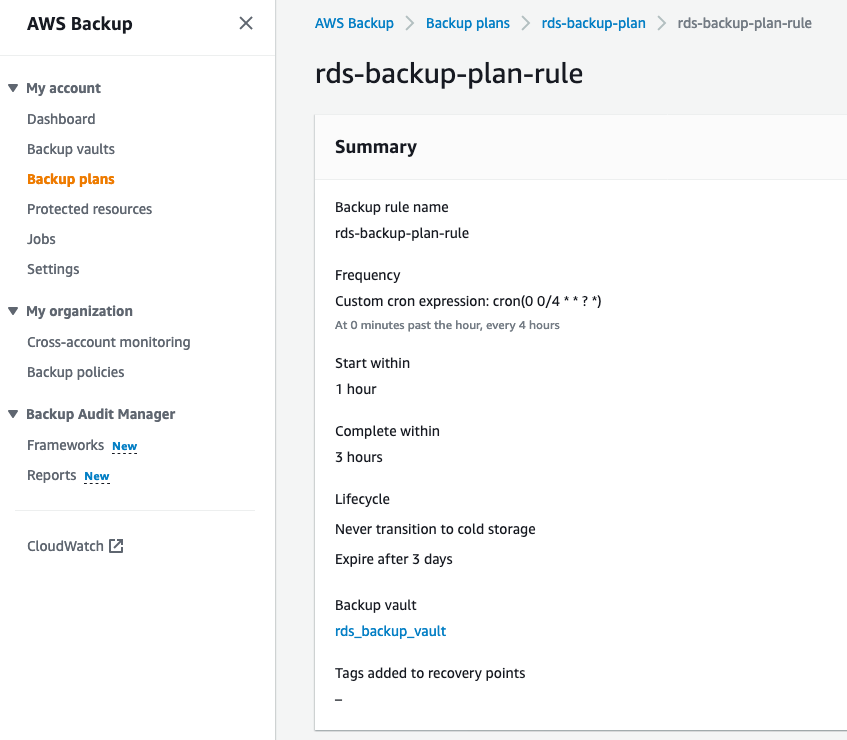
Task: Collapse the My account section
Action: pos(13,88)
